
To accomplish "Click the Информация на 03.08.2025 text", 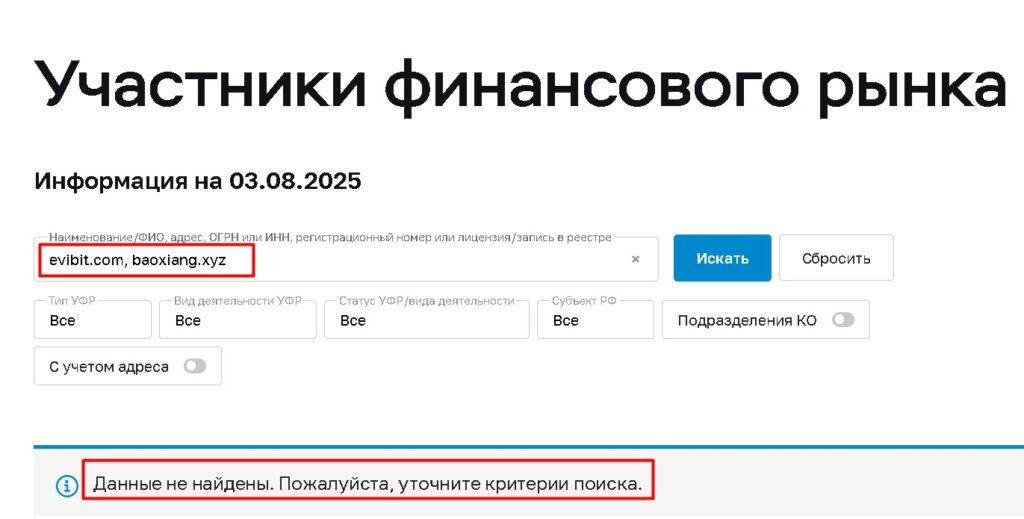I will tap(197, 181).
